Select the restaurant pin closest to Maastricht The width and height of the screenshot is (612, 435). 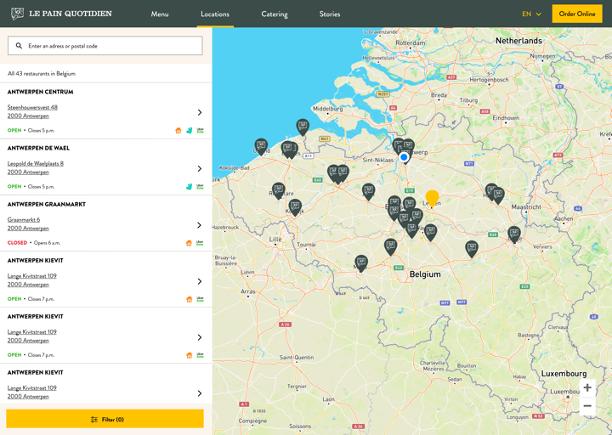pyautogui.click(x=498, y=195)
